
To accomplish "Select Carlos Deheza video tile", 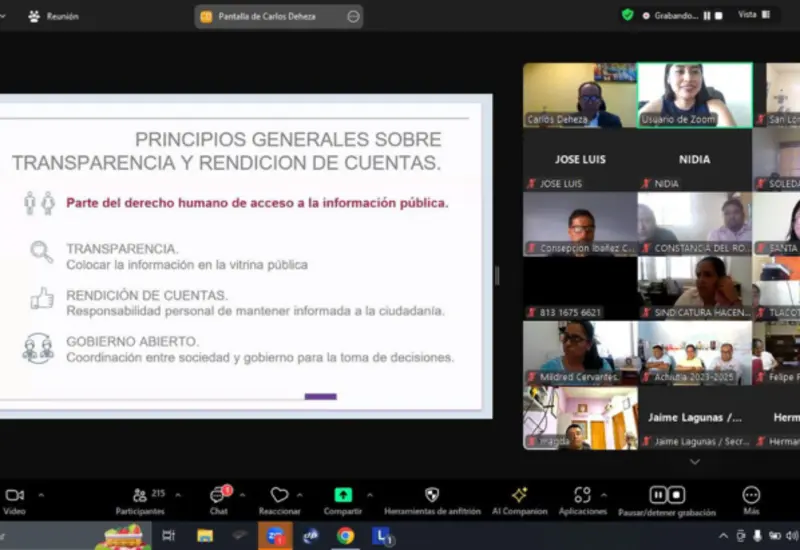I will coord(580,95).
